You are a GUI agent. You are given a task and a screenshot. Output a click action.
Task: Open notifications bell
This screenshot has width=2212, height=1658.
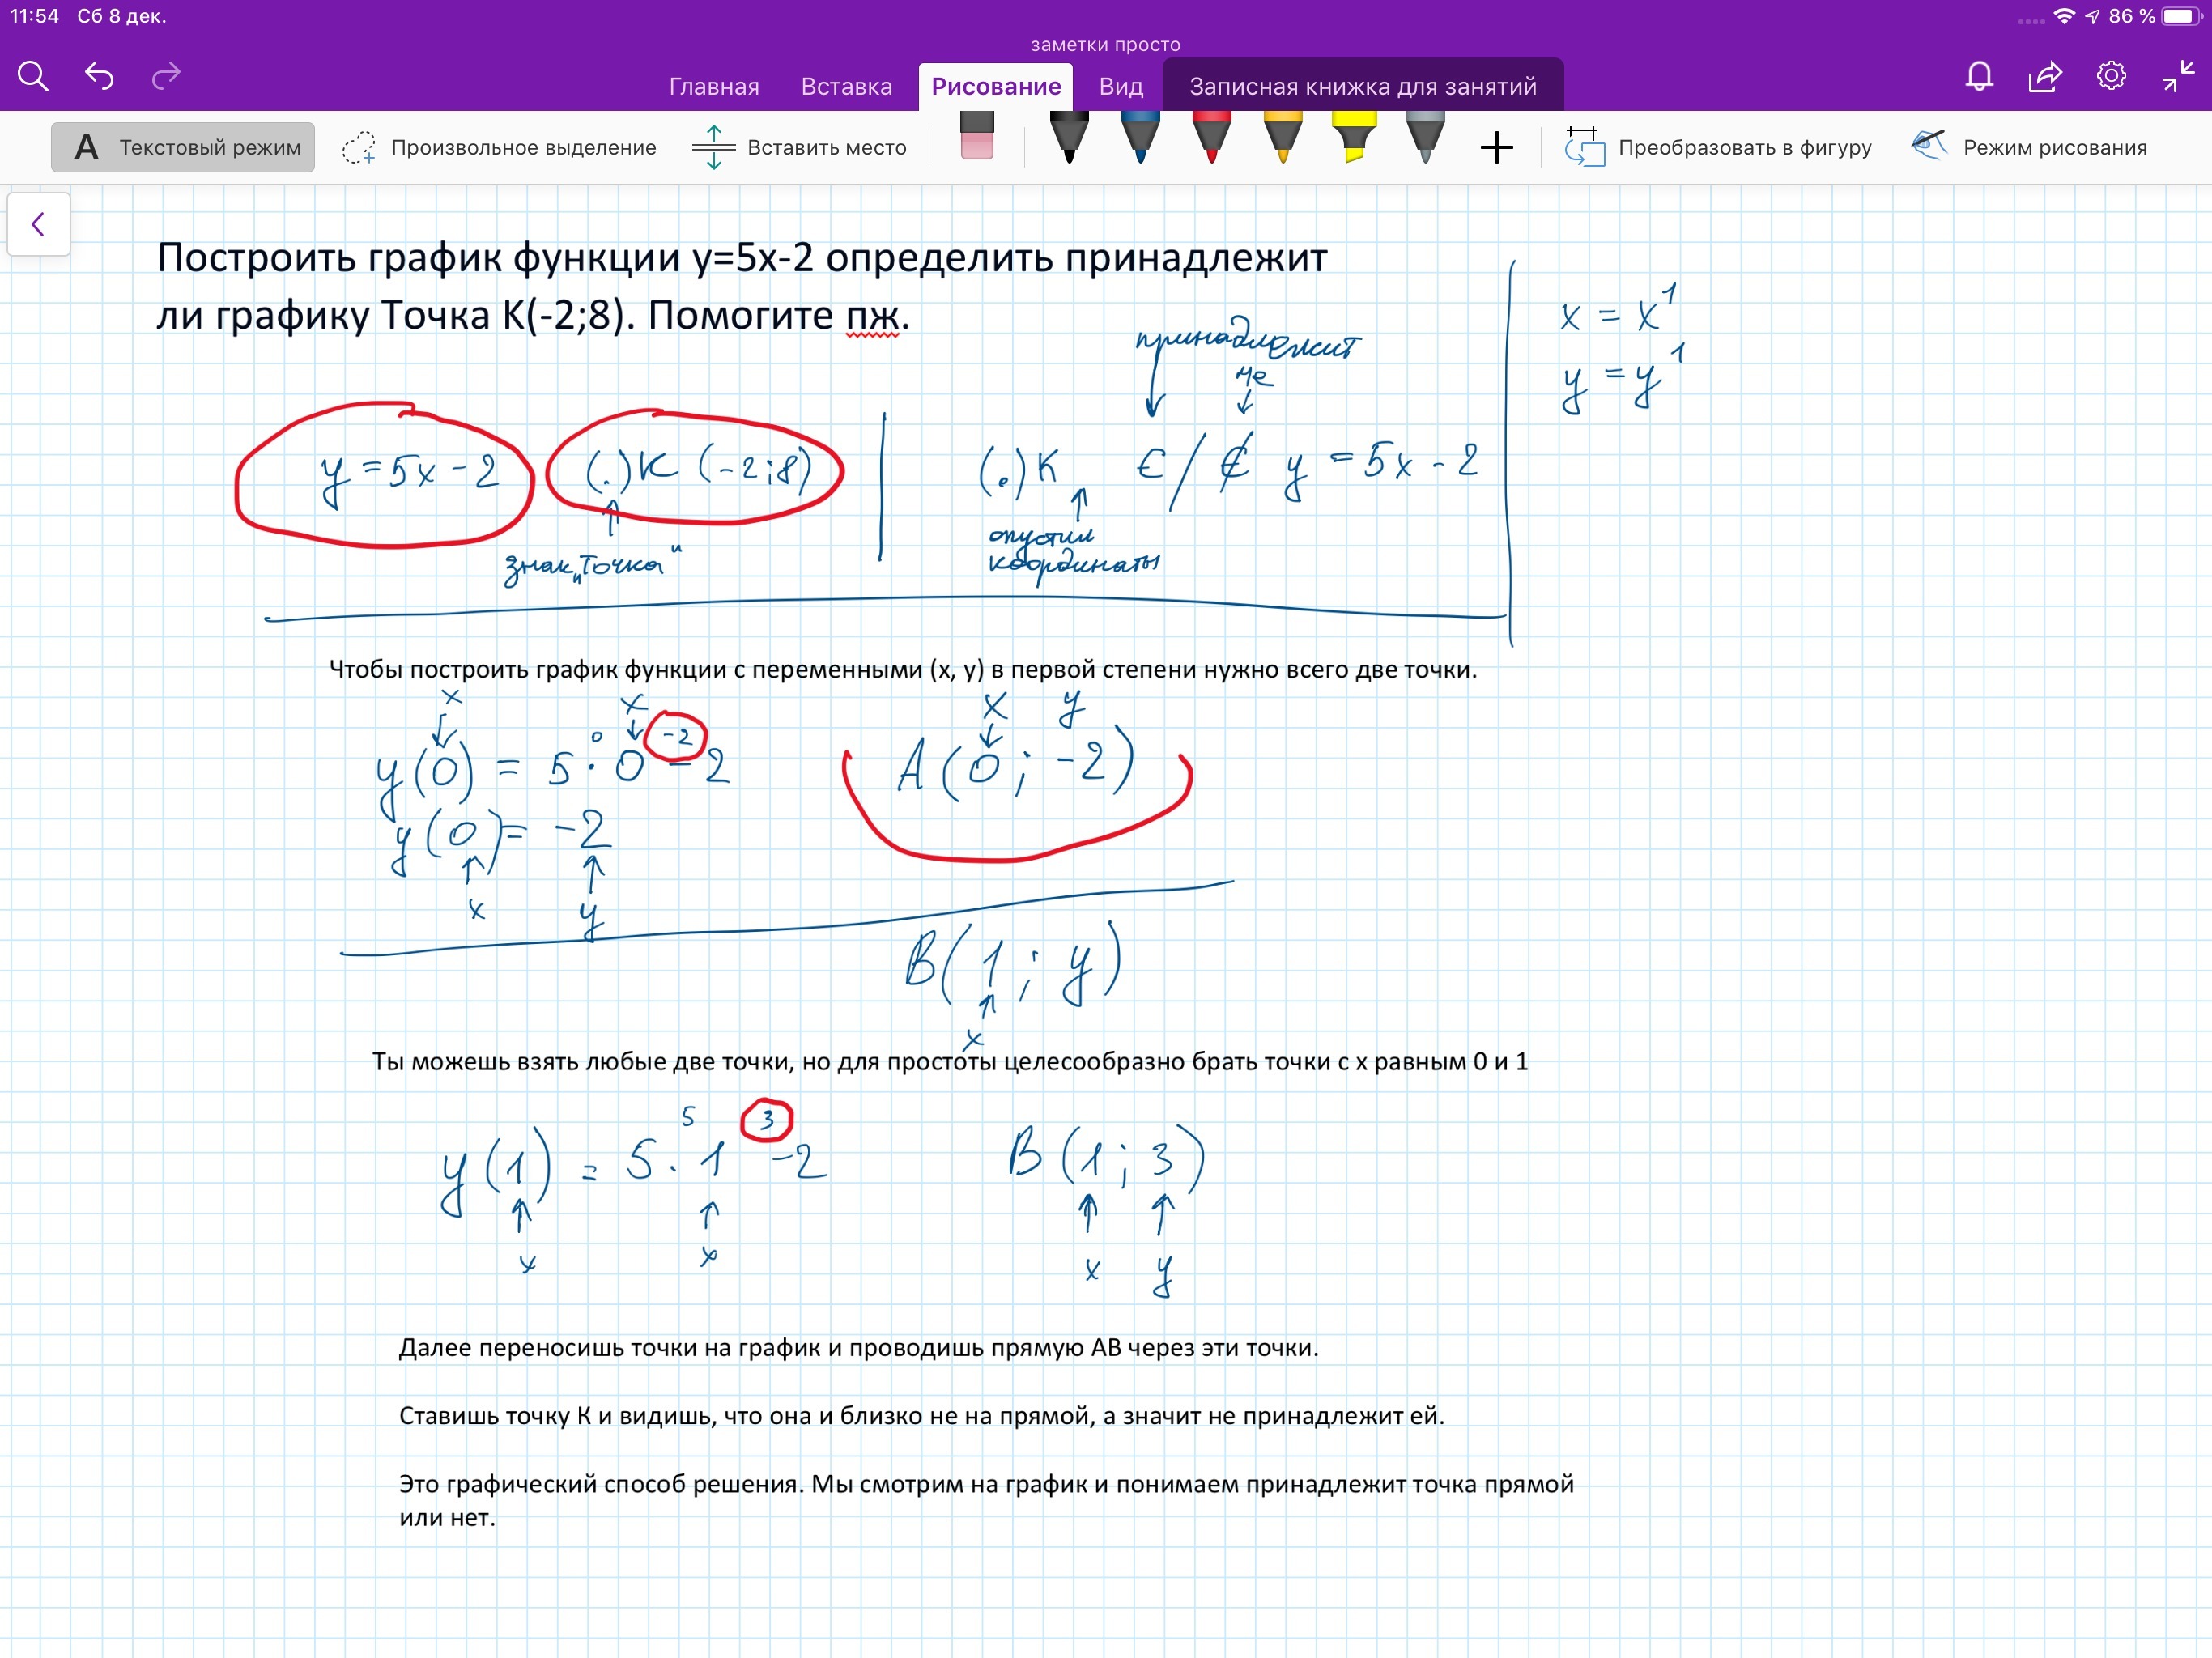1979,76
